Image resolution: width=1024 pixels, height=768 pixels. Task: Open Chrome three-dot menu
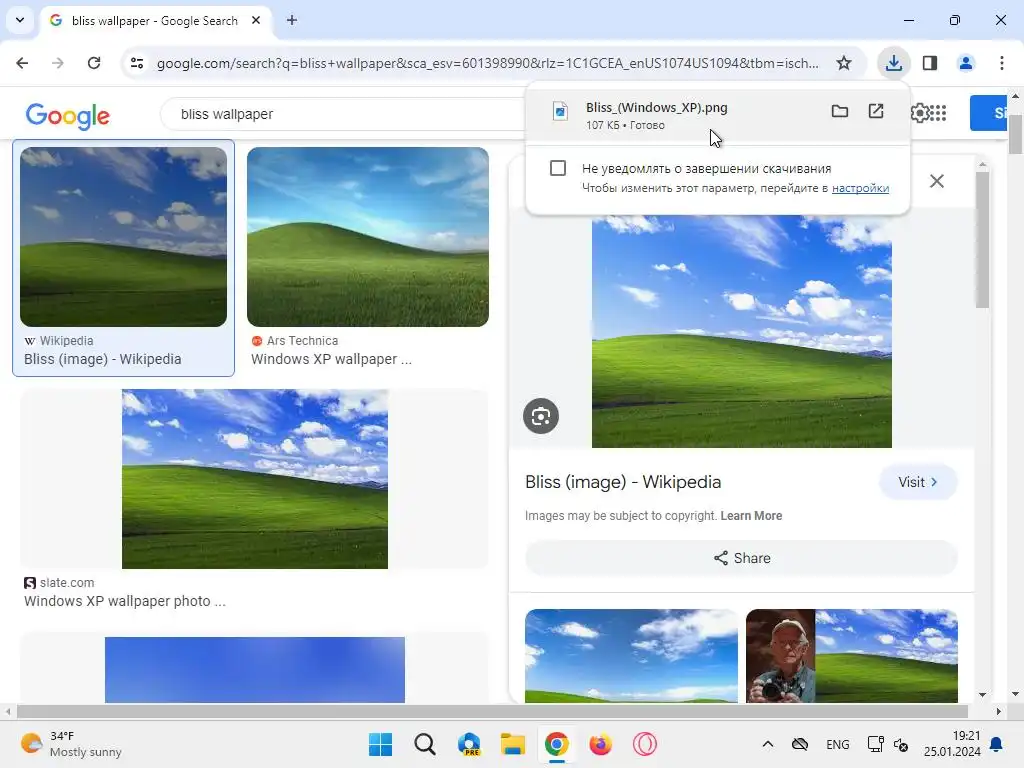[x=1001, y=63]
